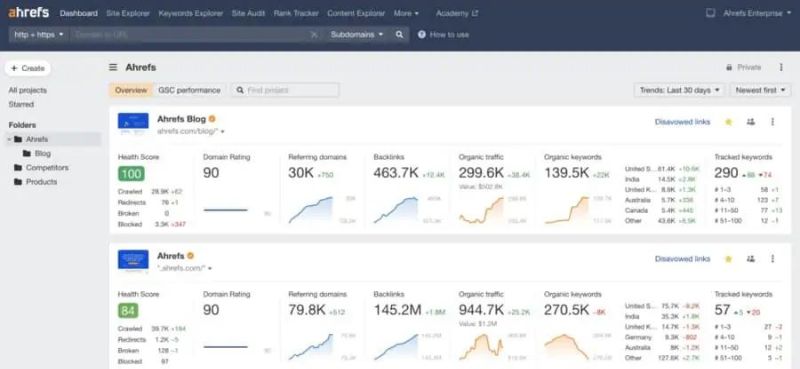Clear the URL field with X icon
Image resolution: width=800 pixels, height=369 pixels.
314,35
